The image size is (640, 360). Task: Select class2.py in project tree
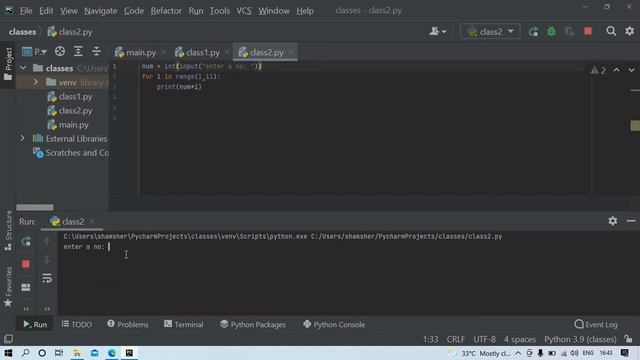pos(70,111)
